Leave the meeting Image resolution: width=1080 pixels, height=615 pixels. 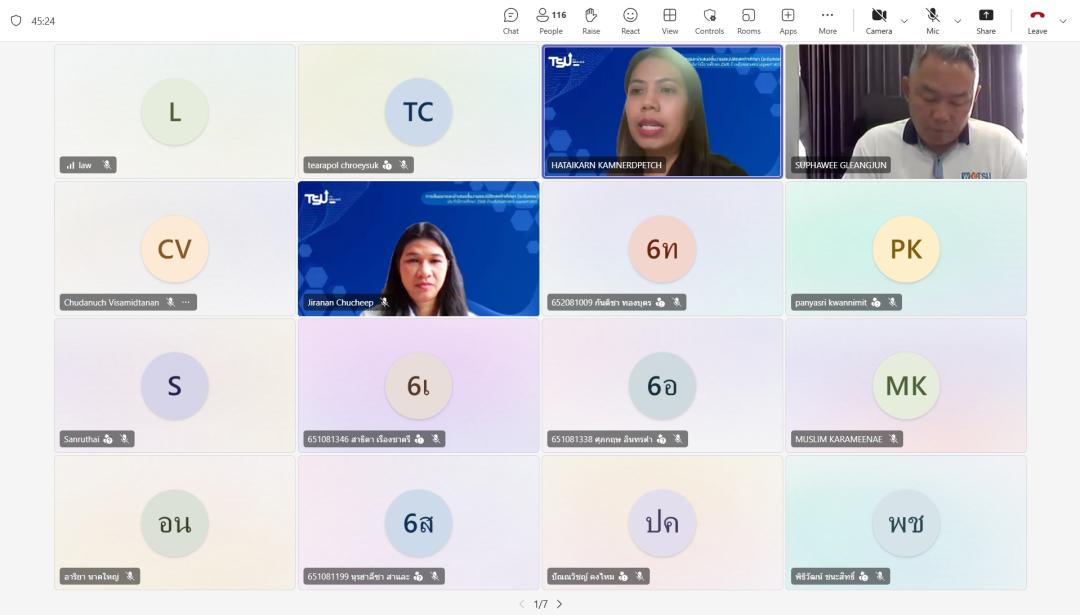click(x=1037, y=21)
